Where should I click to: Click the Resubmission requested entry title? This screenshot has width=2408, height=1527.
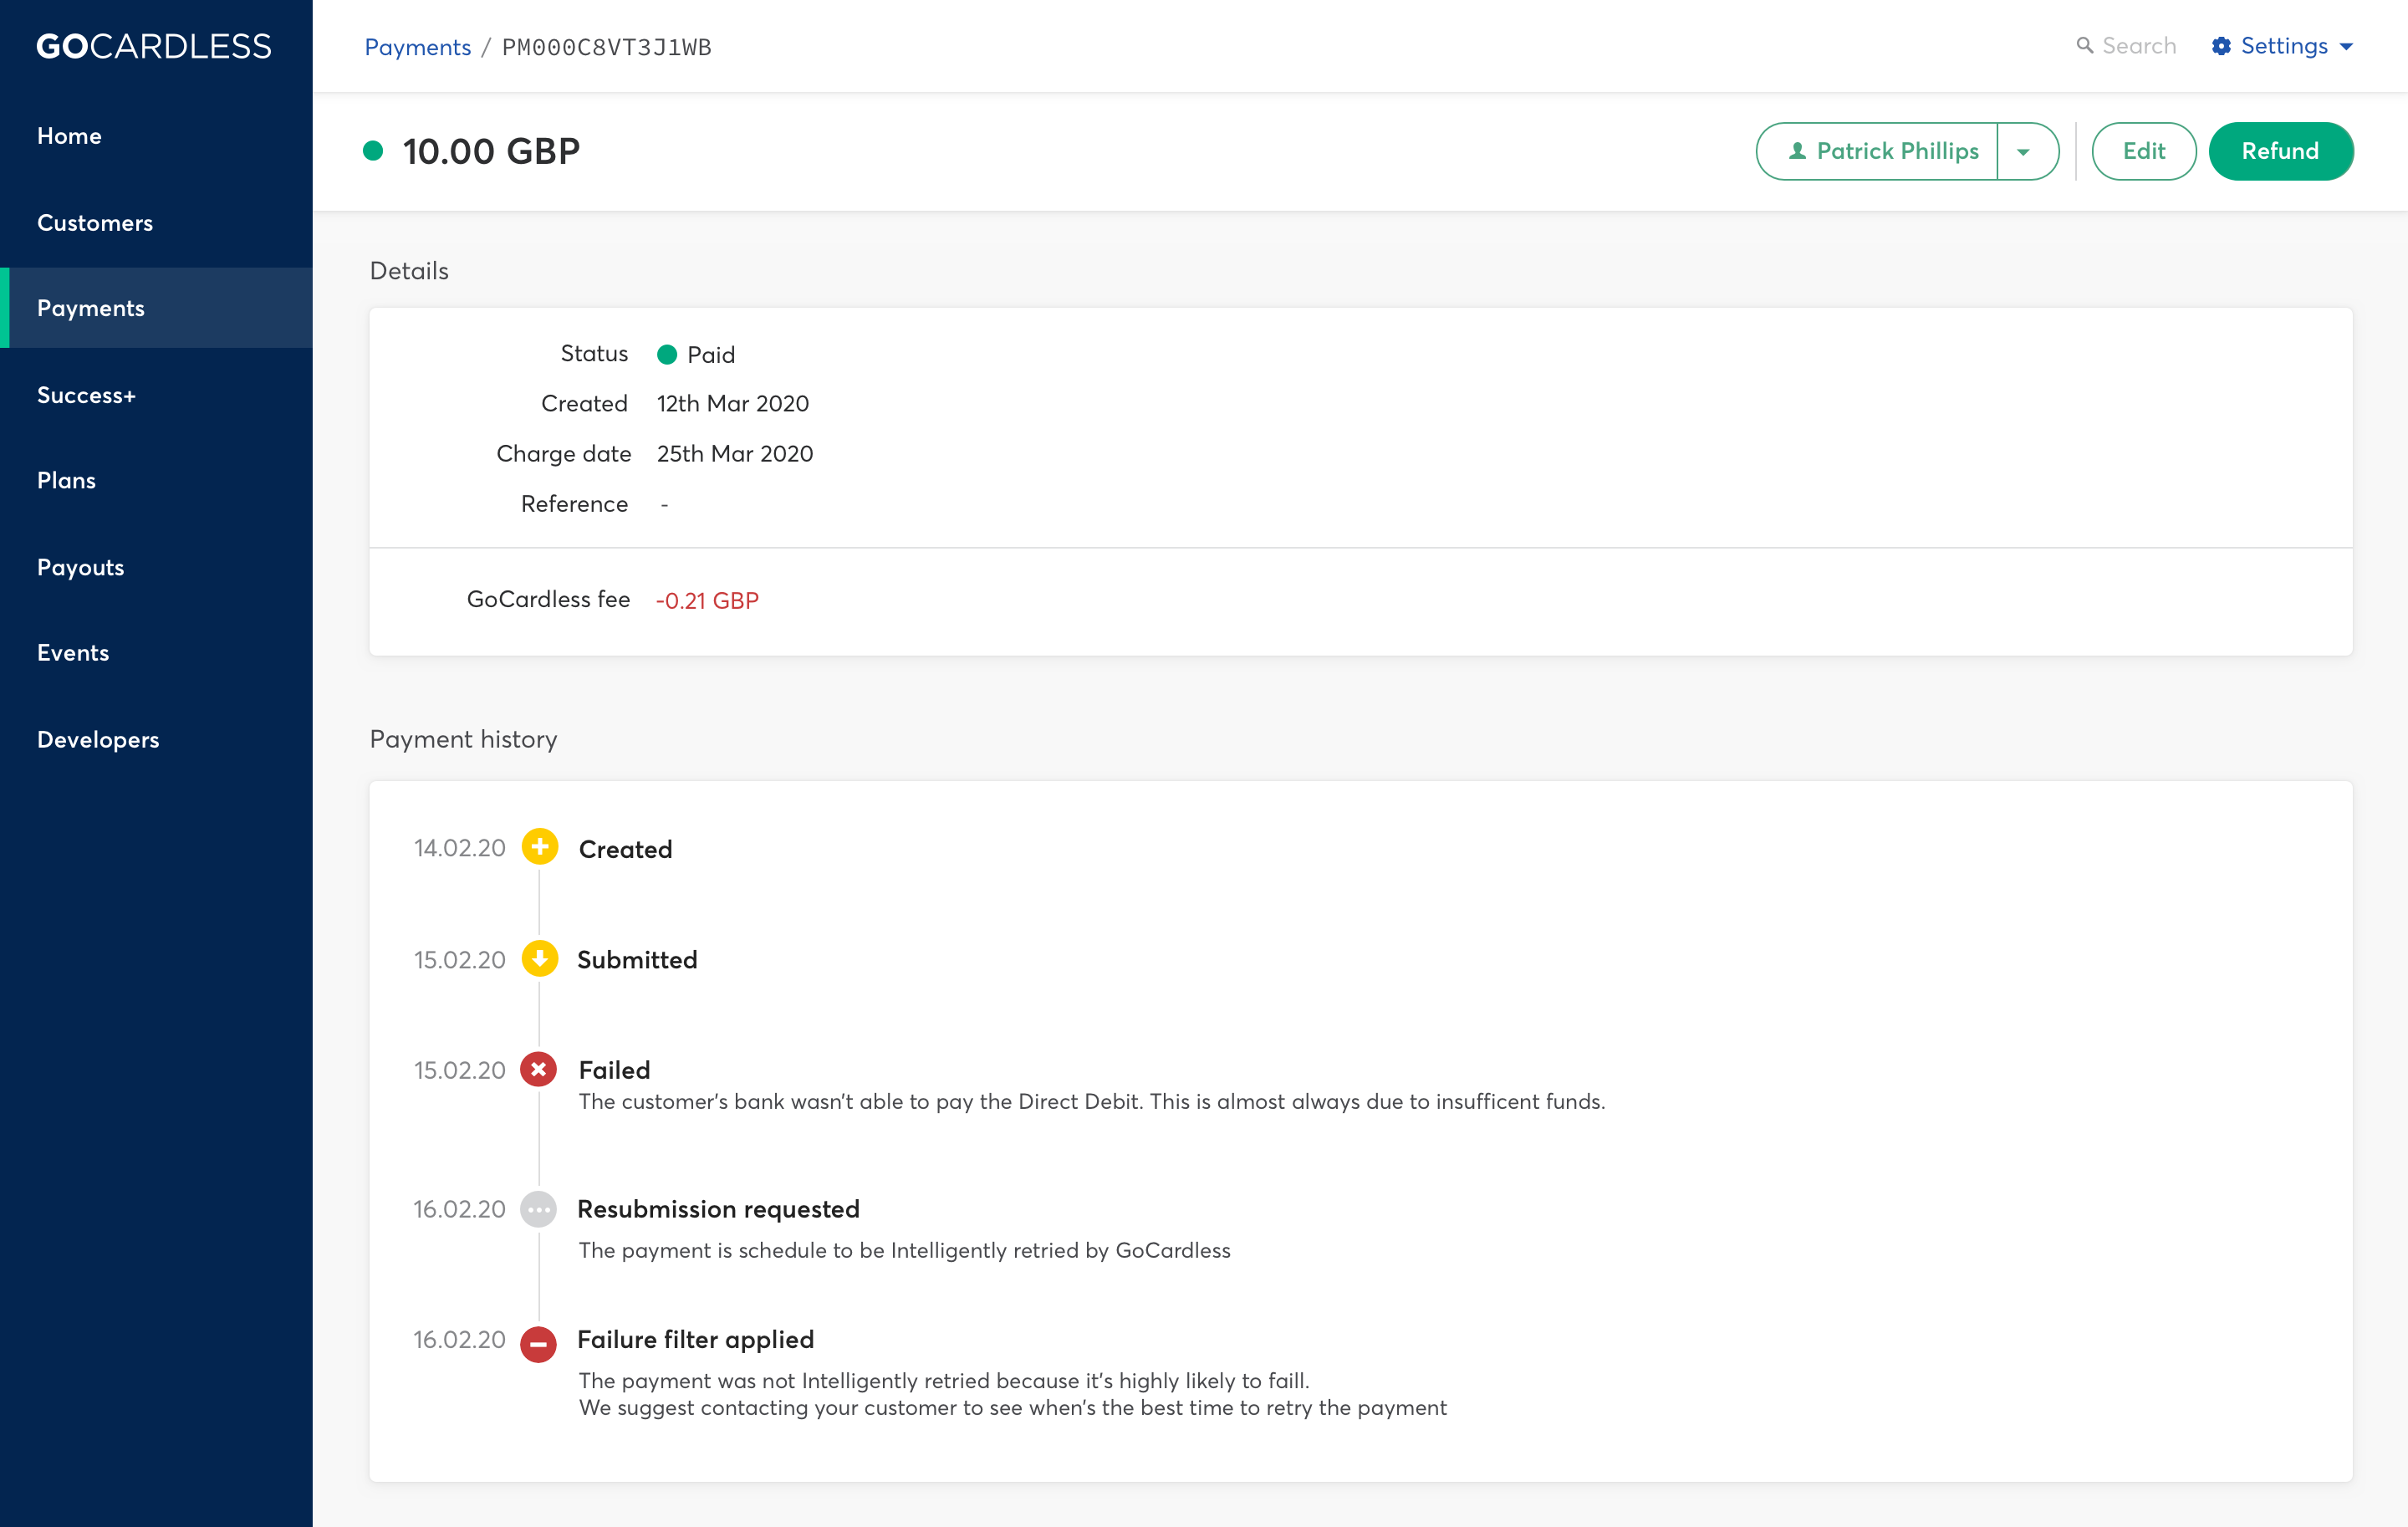tap(718, 1209)
